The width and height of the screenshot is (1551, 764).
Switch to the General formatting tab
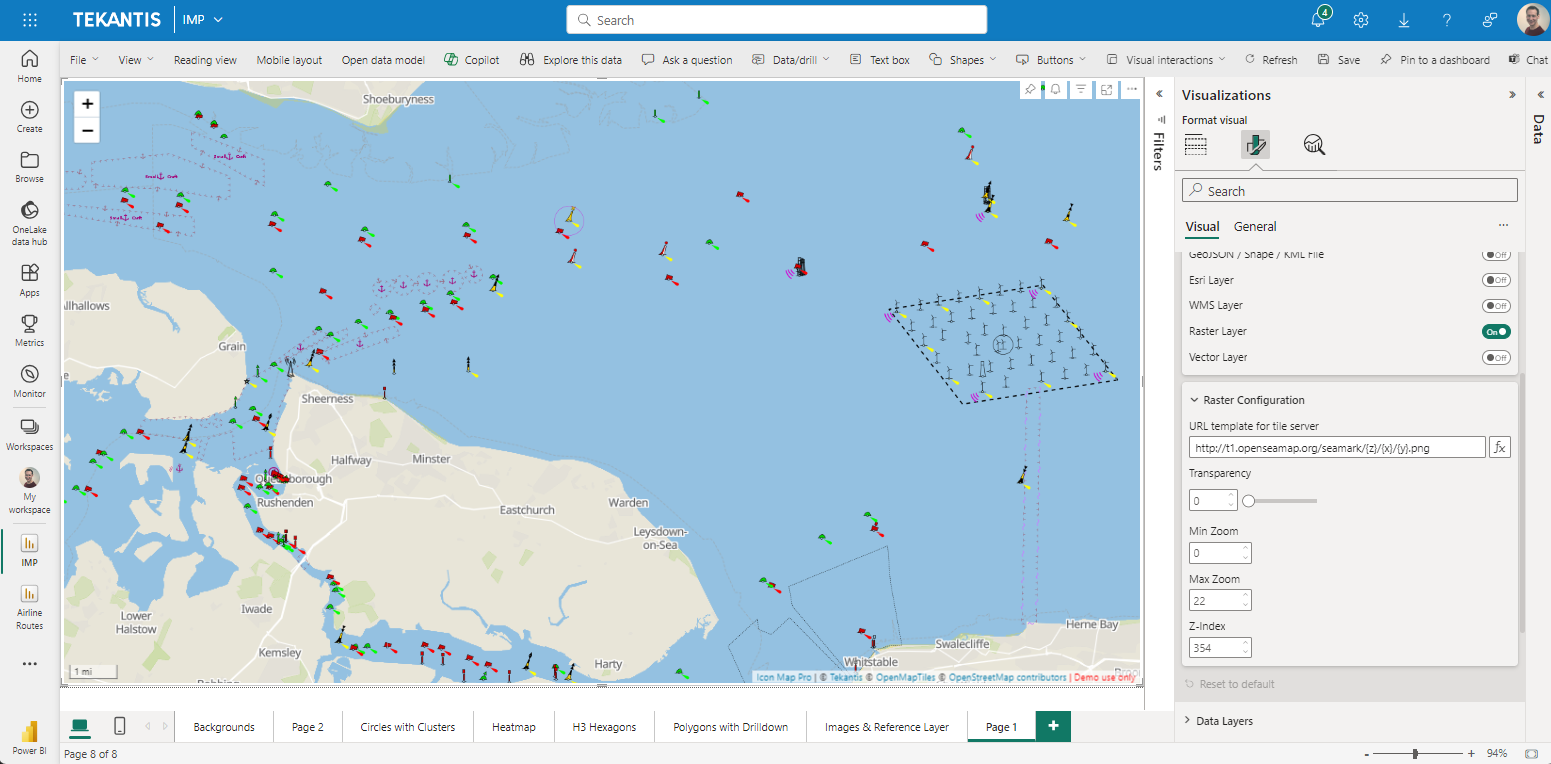click(1255, 227)
